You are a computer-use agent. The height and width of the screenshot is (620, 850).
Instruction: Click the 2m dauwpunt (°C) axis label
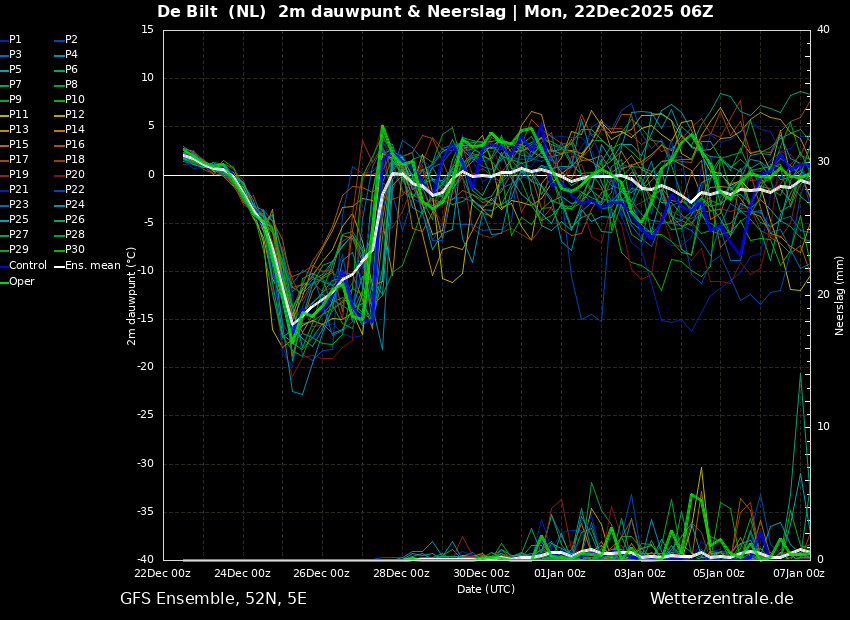(132, 296)
